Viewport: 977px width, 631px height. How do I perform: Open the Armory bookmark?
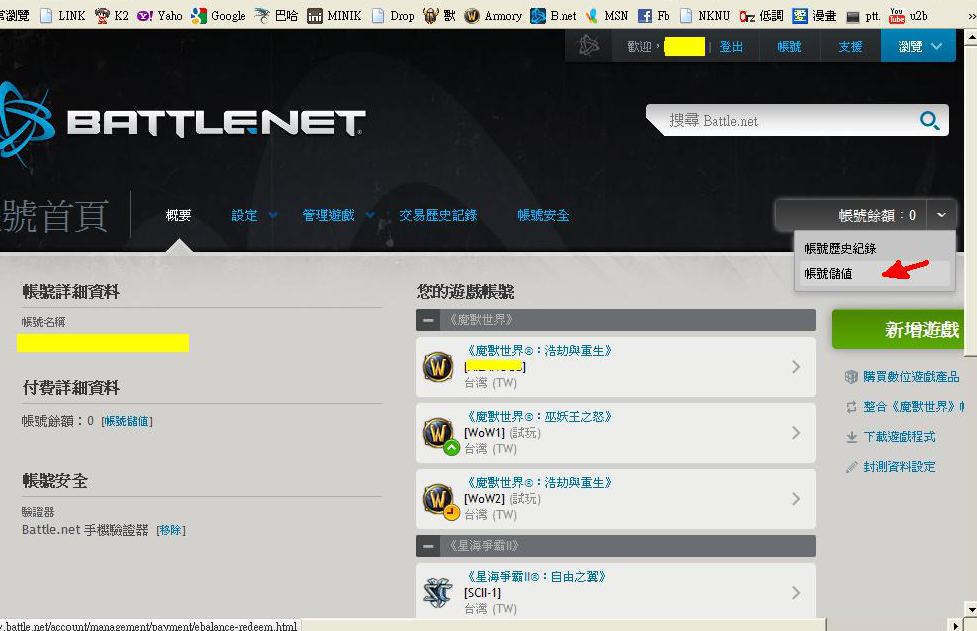(493, 16)
